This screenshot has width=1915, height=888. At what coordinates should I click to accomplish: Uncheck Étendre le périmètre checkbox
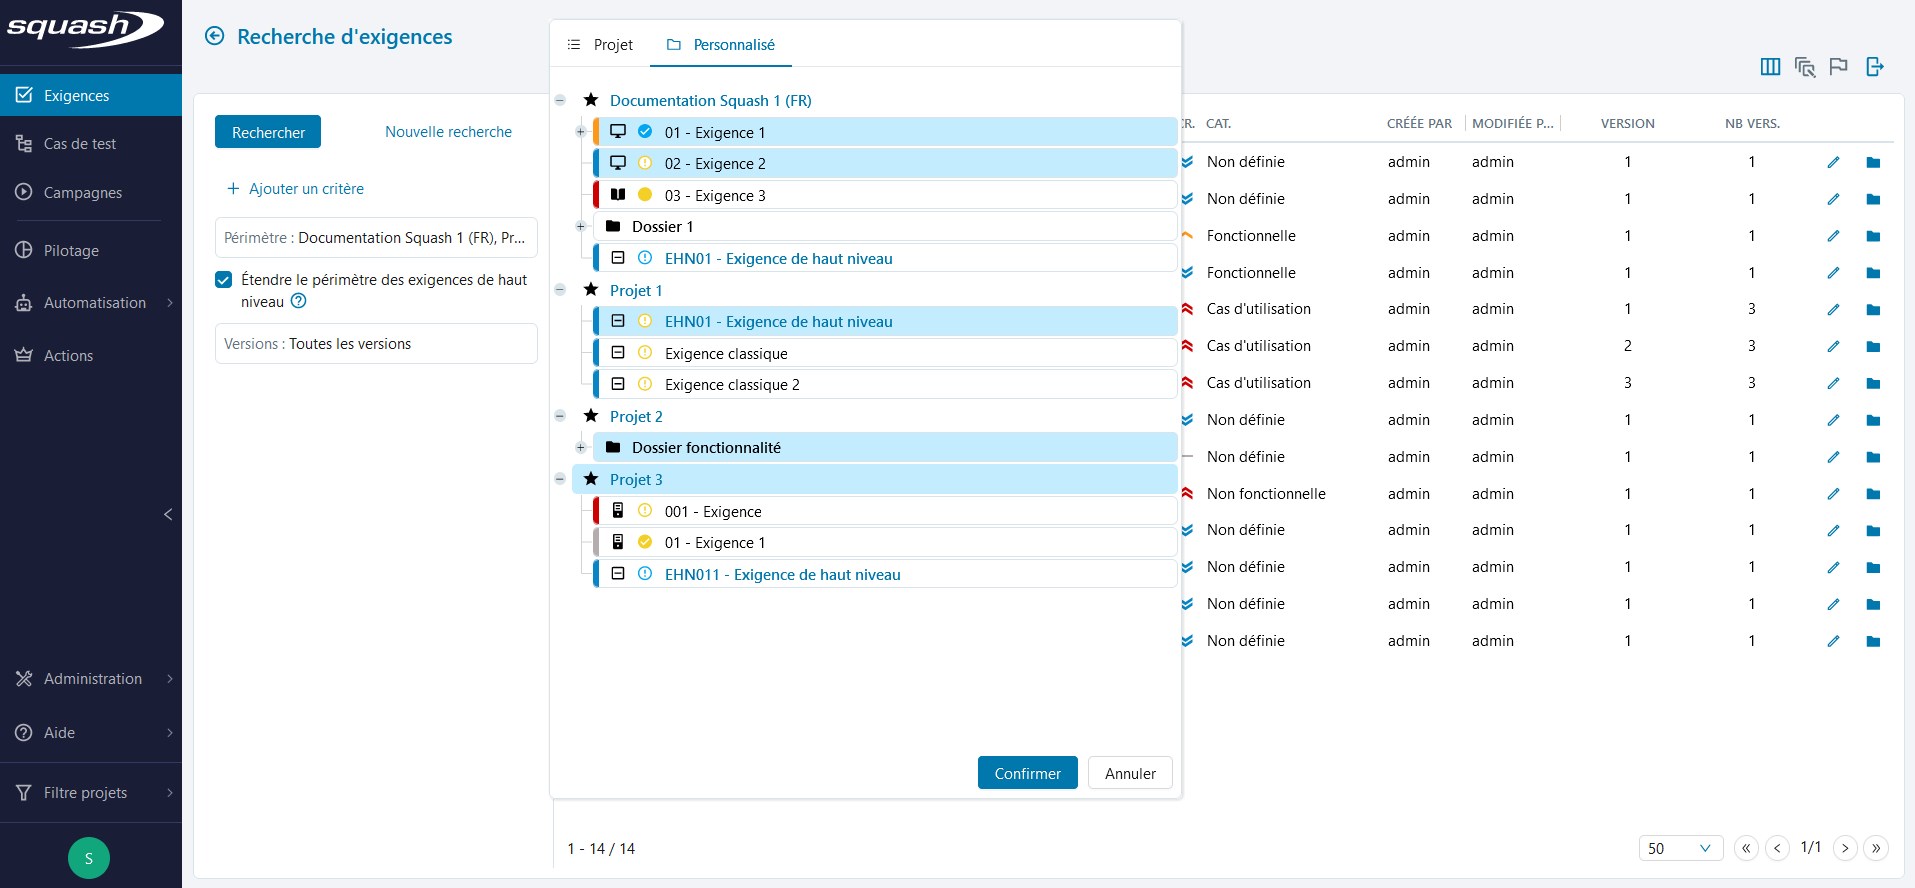(224, 280)
